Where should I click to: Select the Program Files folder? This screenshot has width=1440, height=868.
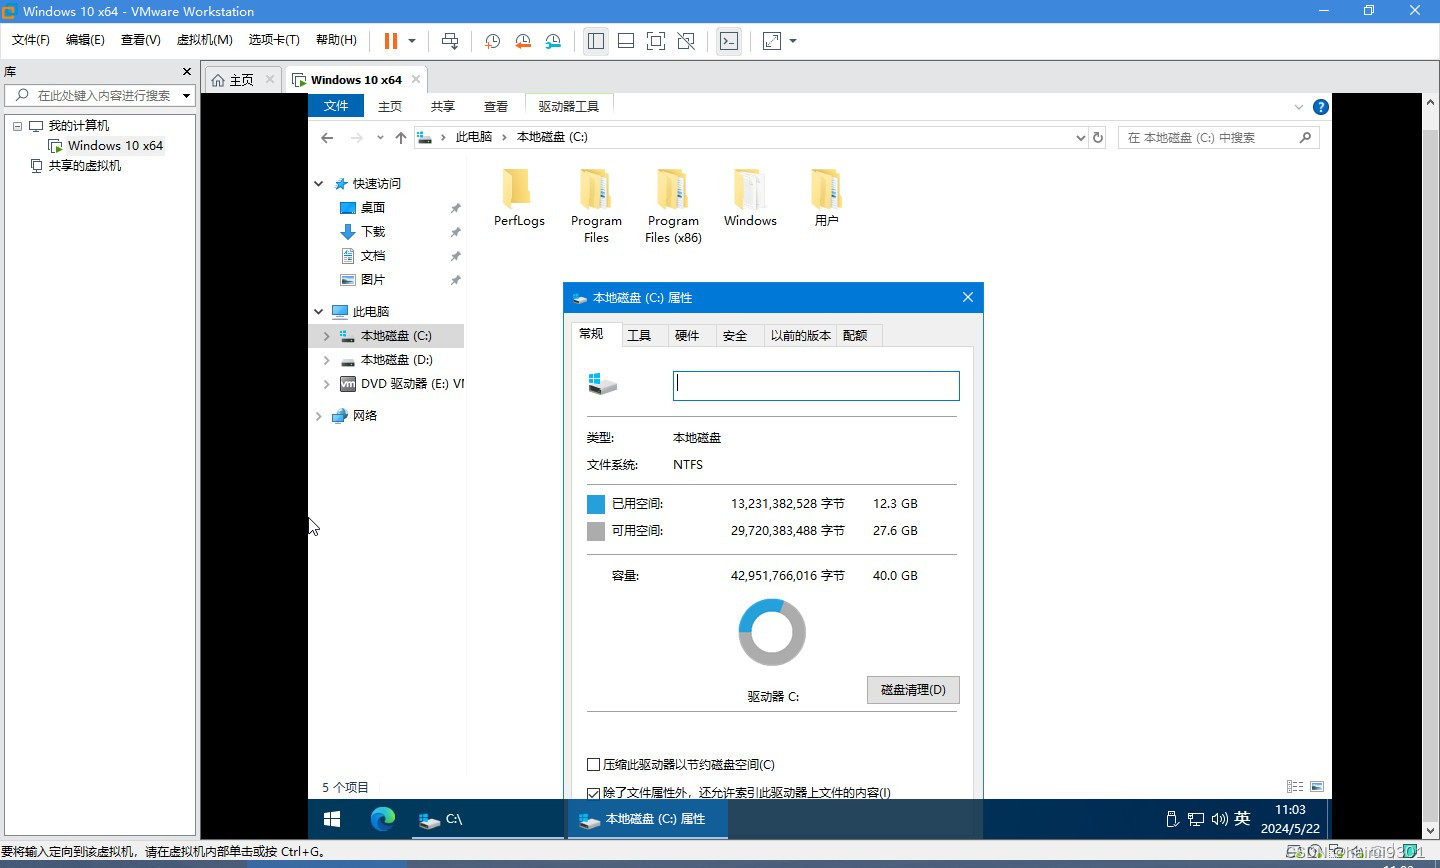(596, 206)
